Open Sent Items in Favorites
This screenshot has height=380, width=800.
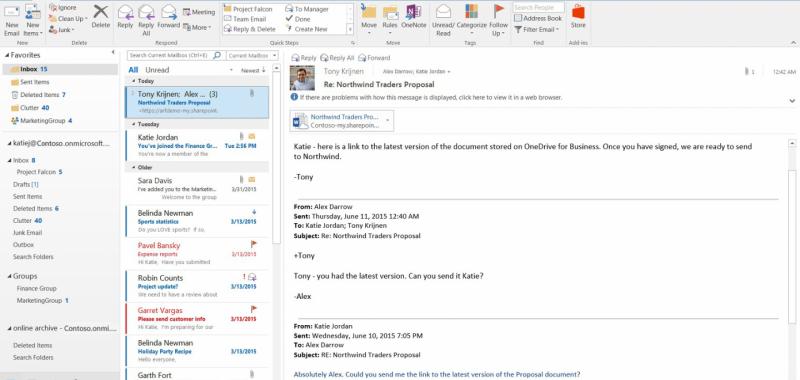click(35, 82)
